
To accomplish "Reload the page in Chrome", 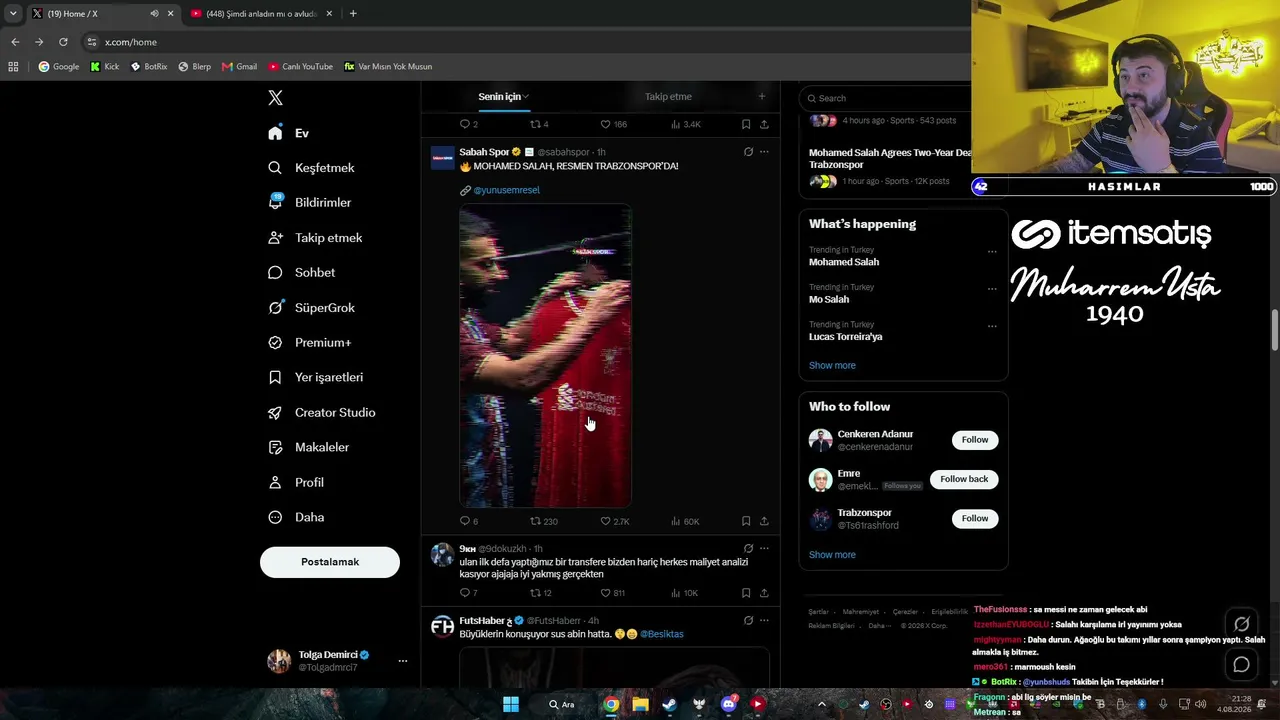I will point(63,42).
